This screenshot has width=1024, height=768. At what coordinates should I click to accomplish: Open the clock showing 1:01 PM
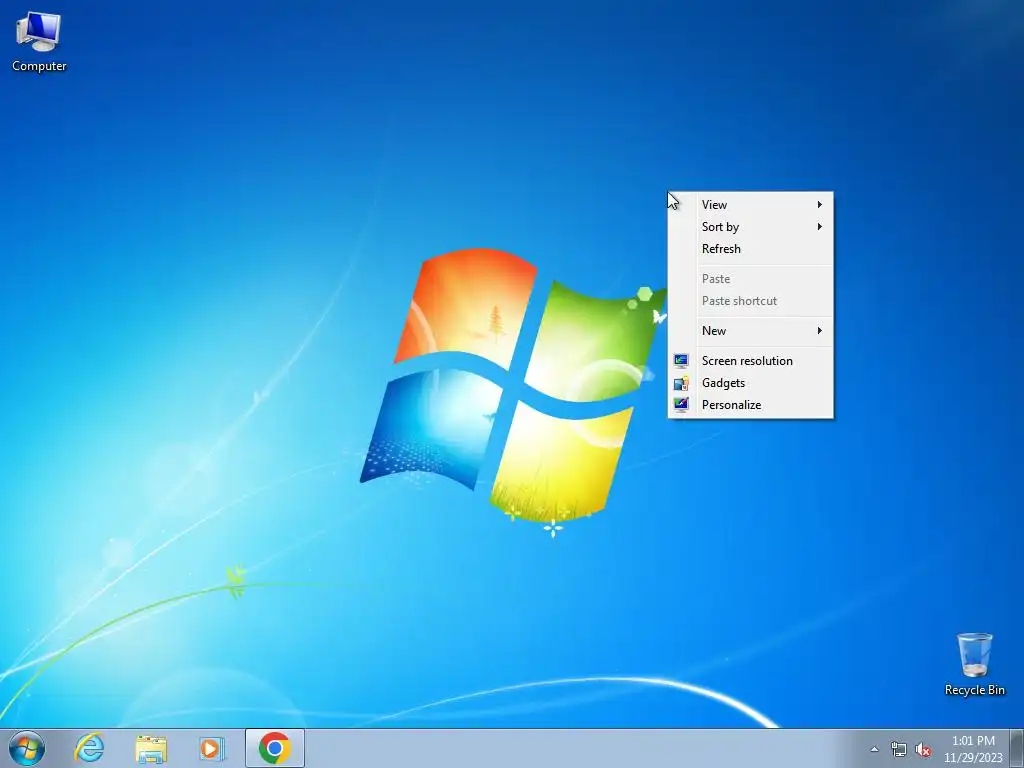point(973,749)
